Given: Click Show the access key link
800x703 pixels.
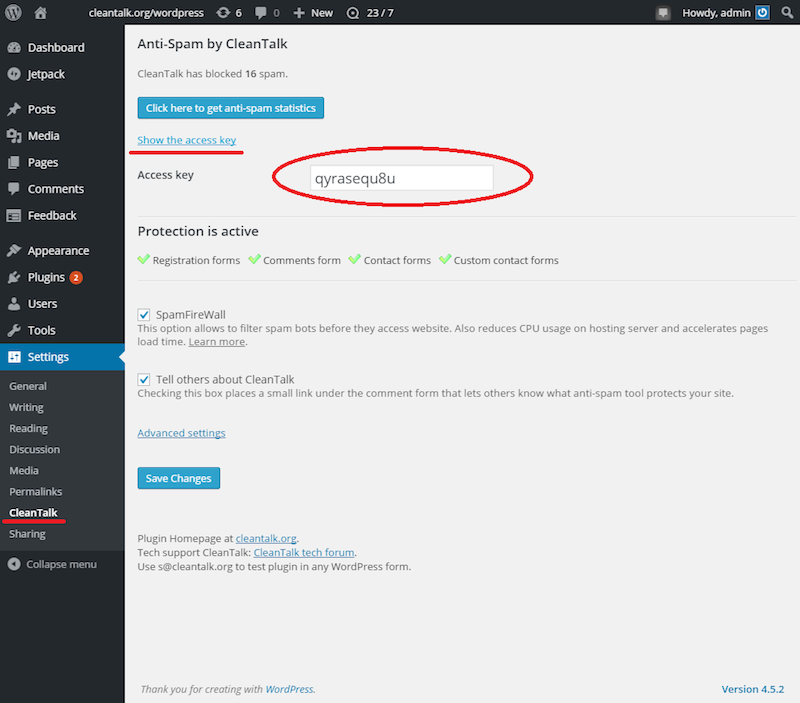Looking at the screenshot, I should tap(187, 140).
